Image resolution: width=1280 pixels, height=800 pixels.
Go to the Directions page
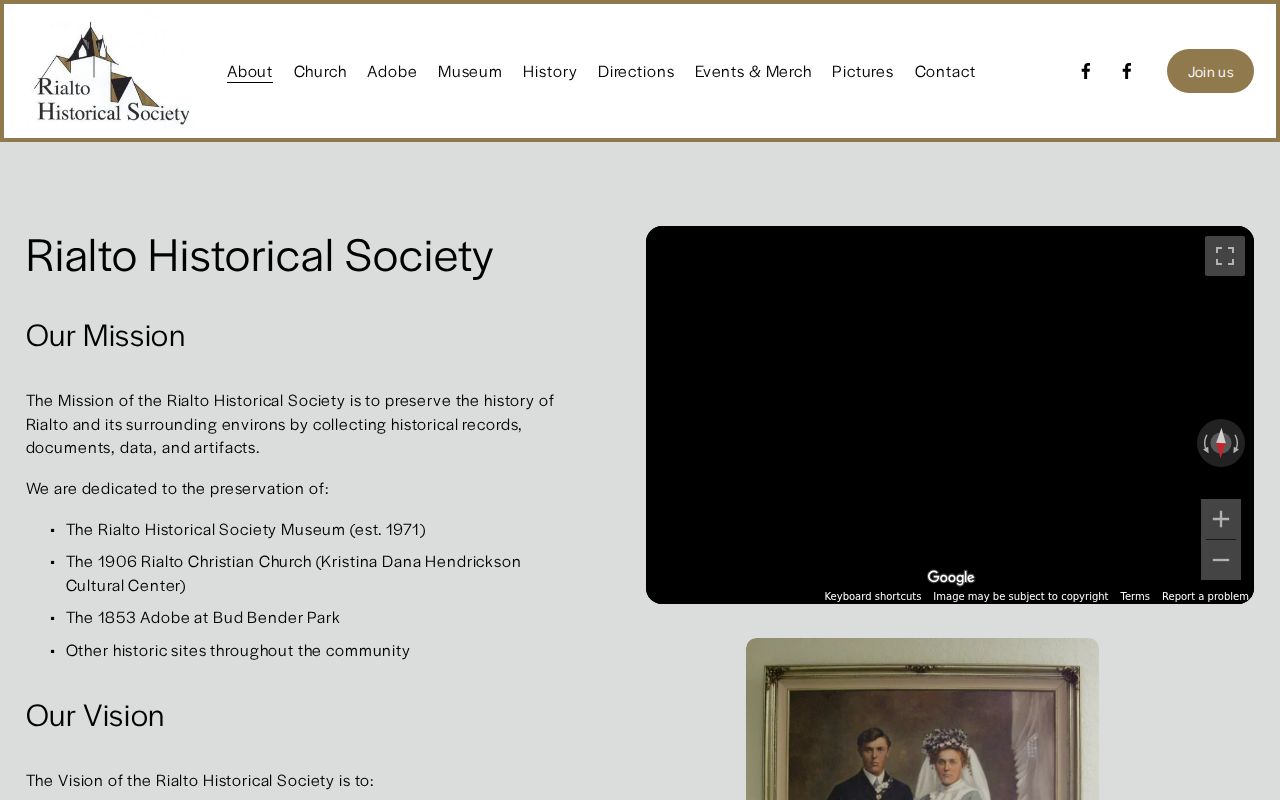(636, 71)
